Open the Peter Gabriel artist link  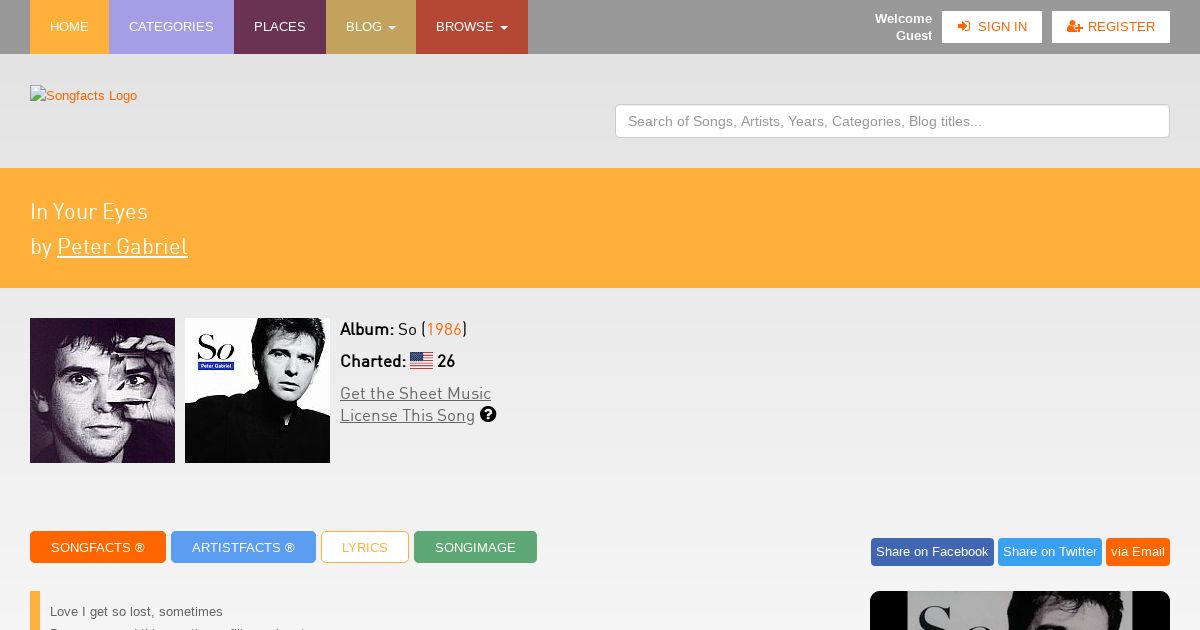point(122,246)
